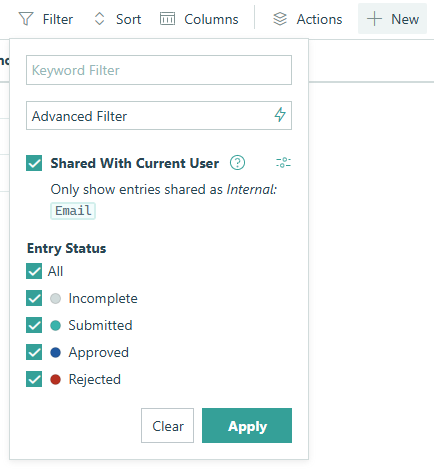Click the stacked layers Actions icon

click(280, 19)
